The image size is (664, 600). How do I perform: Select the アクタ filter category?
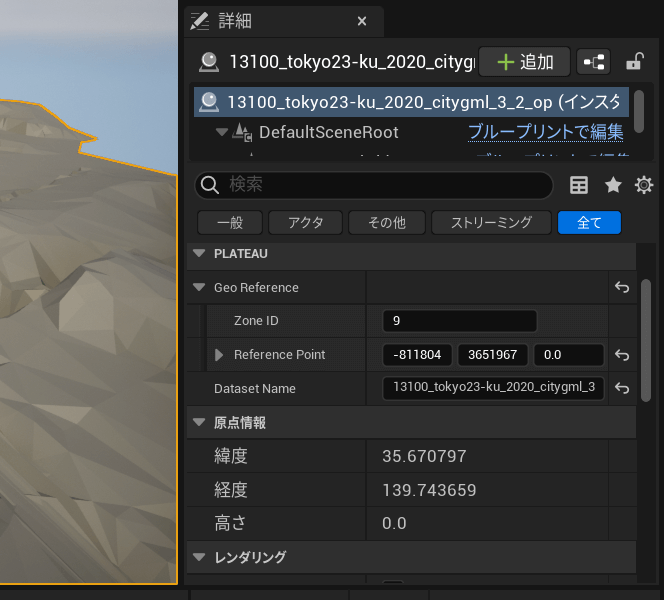304,223
